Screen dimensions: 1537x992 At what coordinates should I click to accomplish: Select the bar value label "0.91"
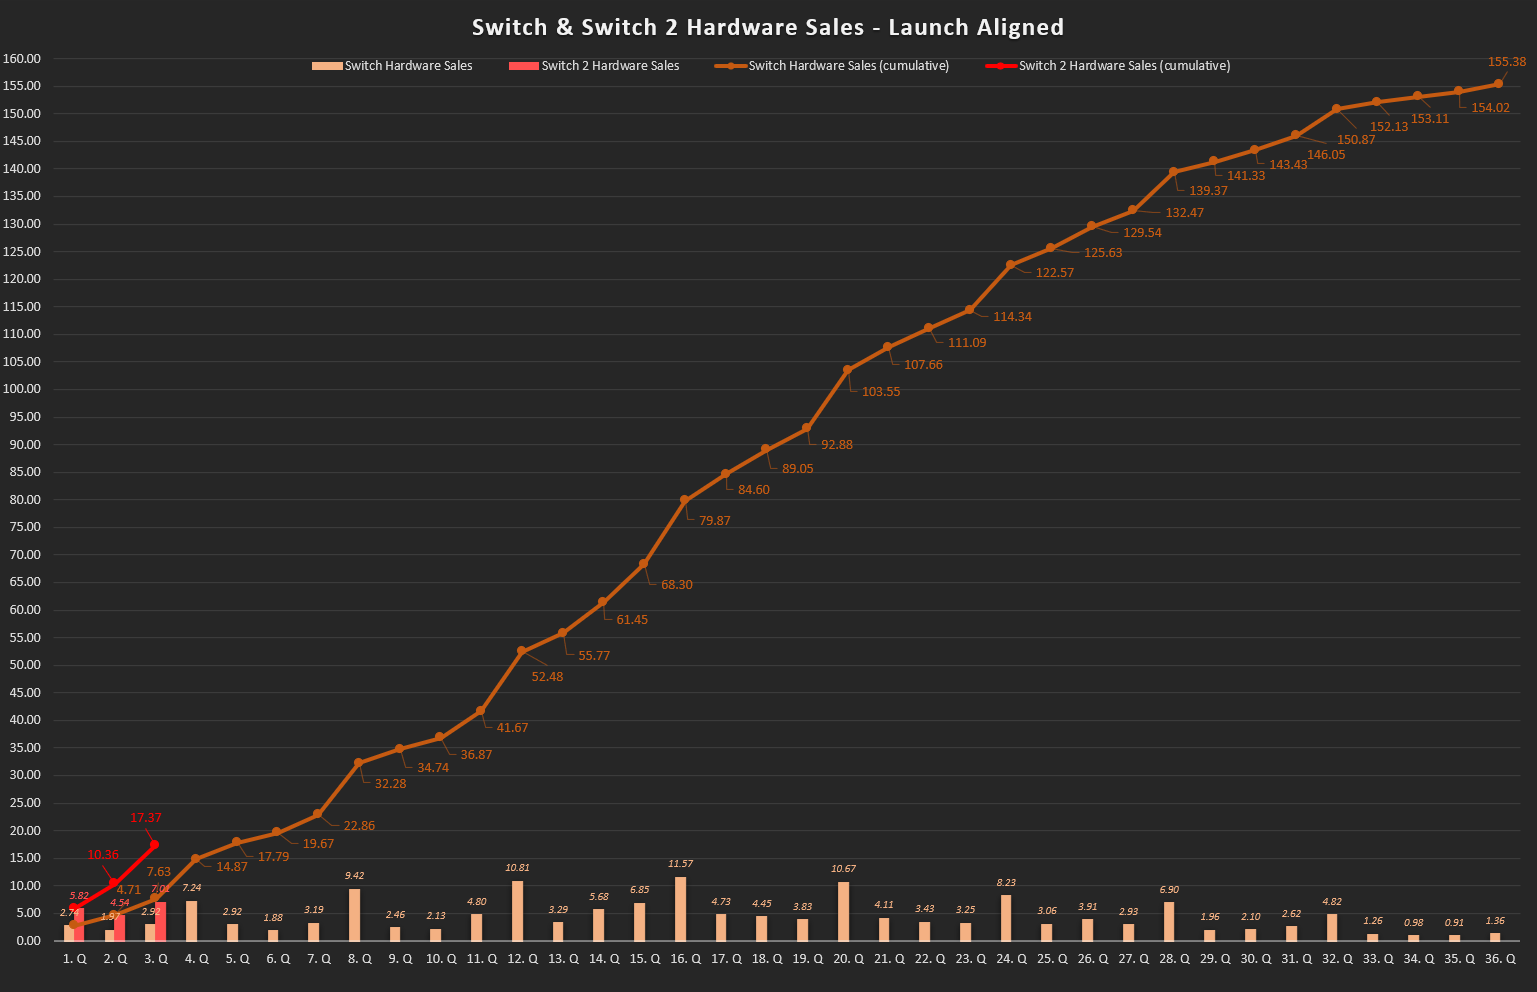(1454, 923)
